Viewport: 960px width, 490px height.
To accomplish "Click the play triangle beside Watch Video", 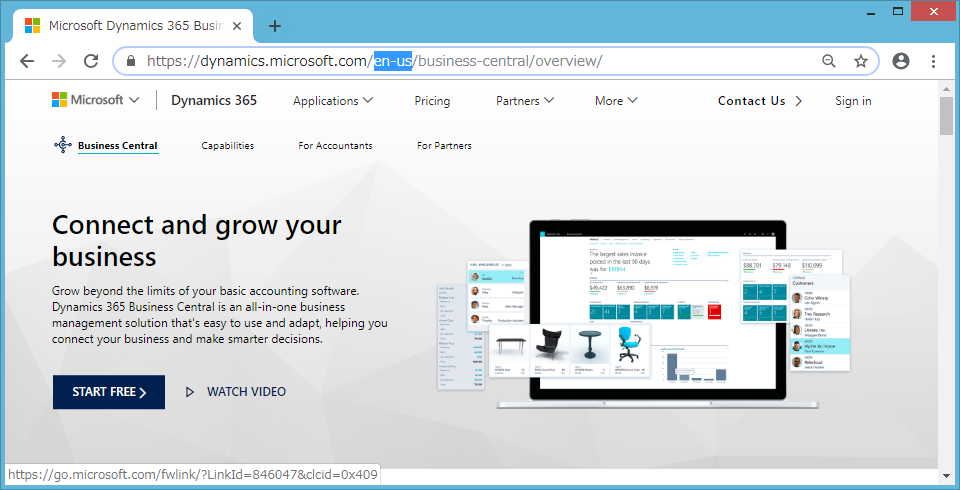I will coord(190,392).
